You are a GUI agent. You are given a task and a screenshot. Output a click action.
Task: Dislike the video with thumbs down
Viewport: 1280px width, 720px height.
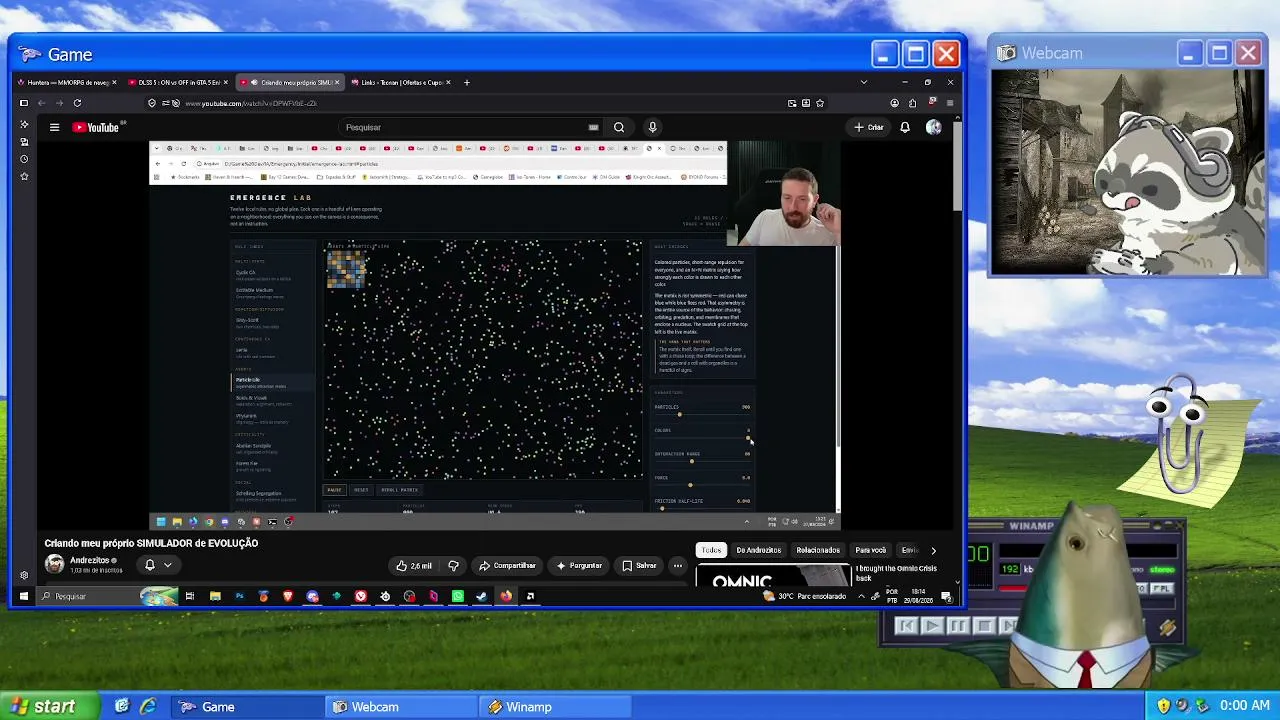tap(453, 566)
